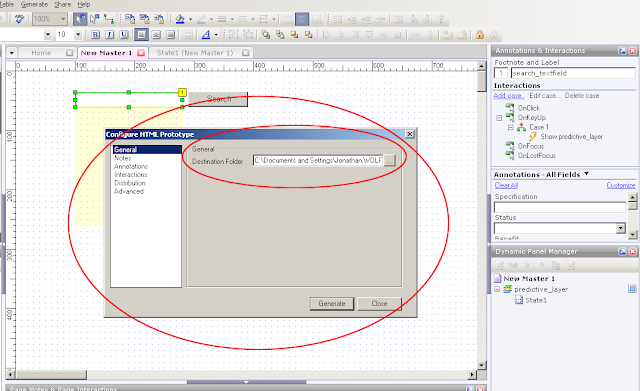
Task: Click the bullet list toolbar icon
Action: pos(188,35)
